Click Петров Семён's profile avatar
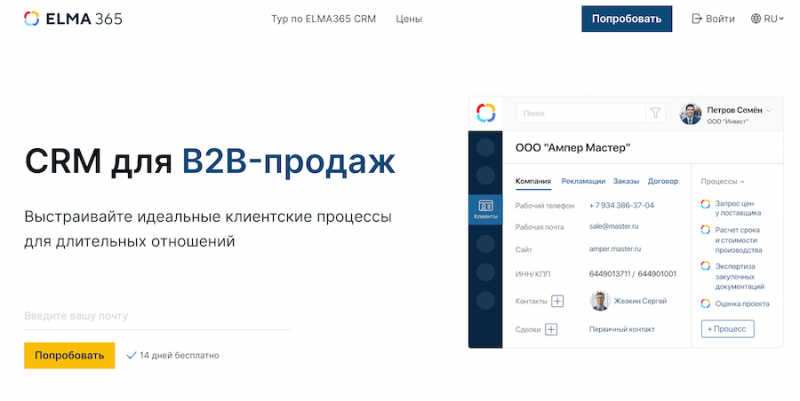800x401 pixels. [x=690, y=113]
